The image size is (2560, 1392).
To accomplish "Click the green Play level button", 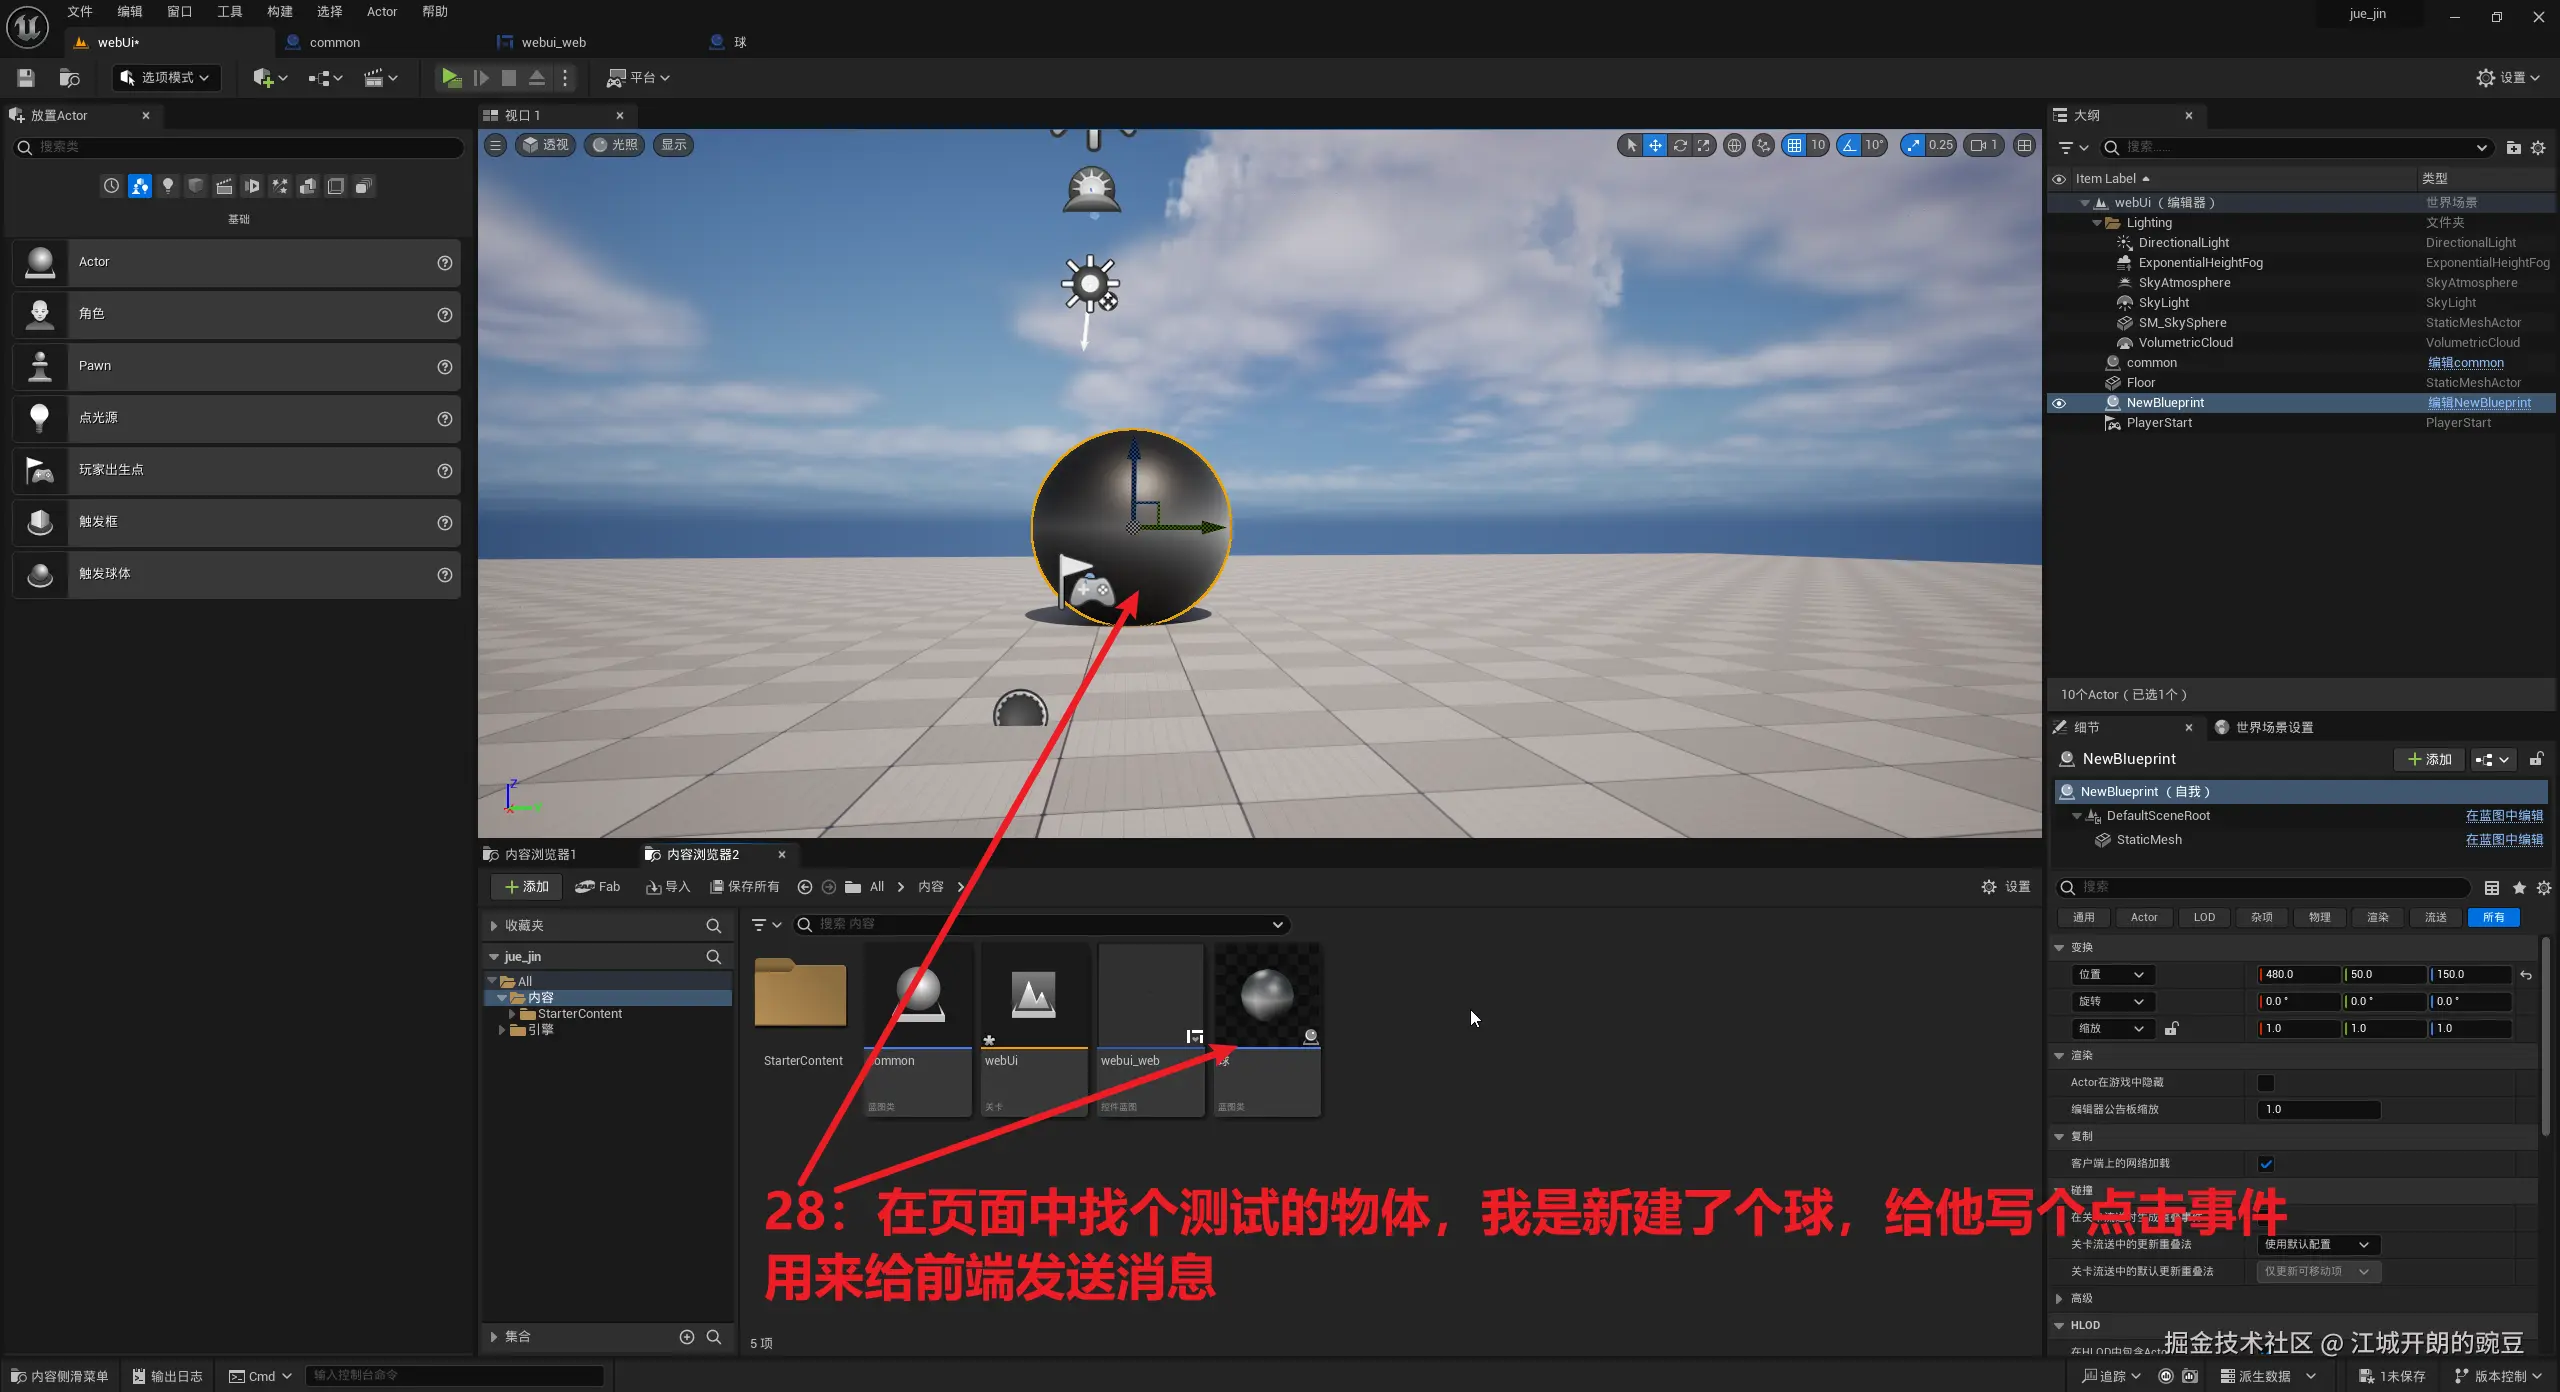I will pos(451,77).
